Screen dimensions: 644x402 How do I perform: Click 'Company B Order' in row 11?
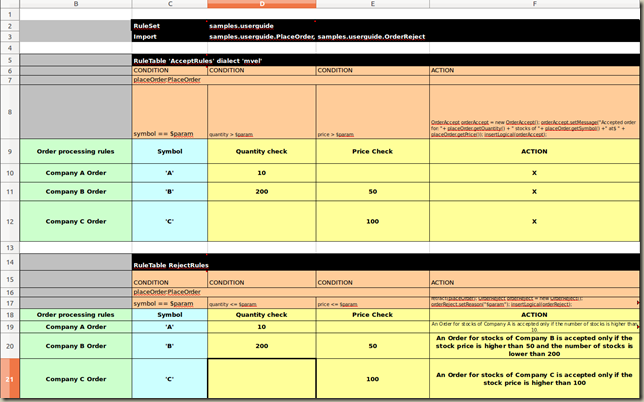(76, 191)
